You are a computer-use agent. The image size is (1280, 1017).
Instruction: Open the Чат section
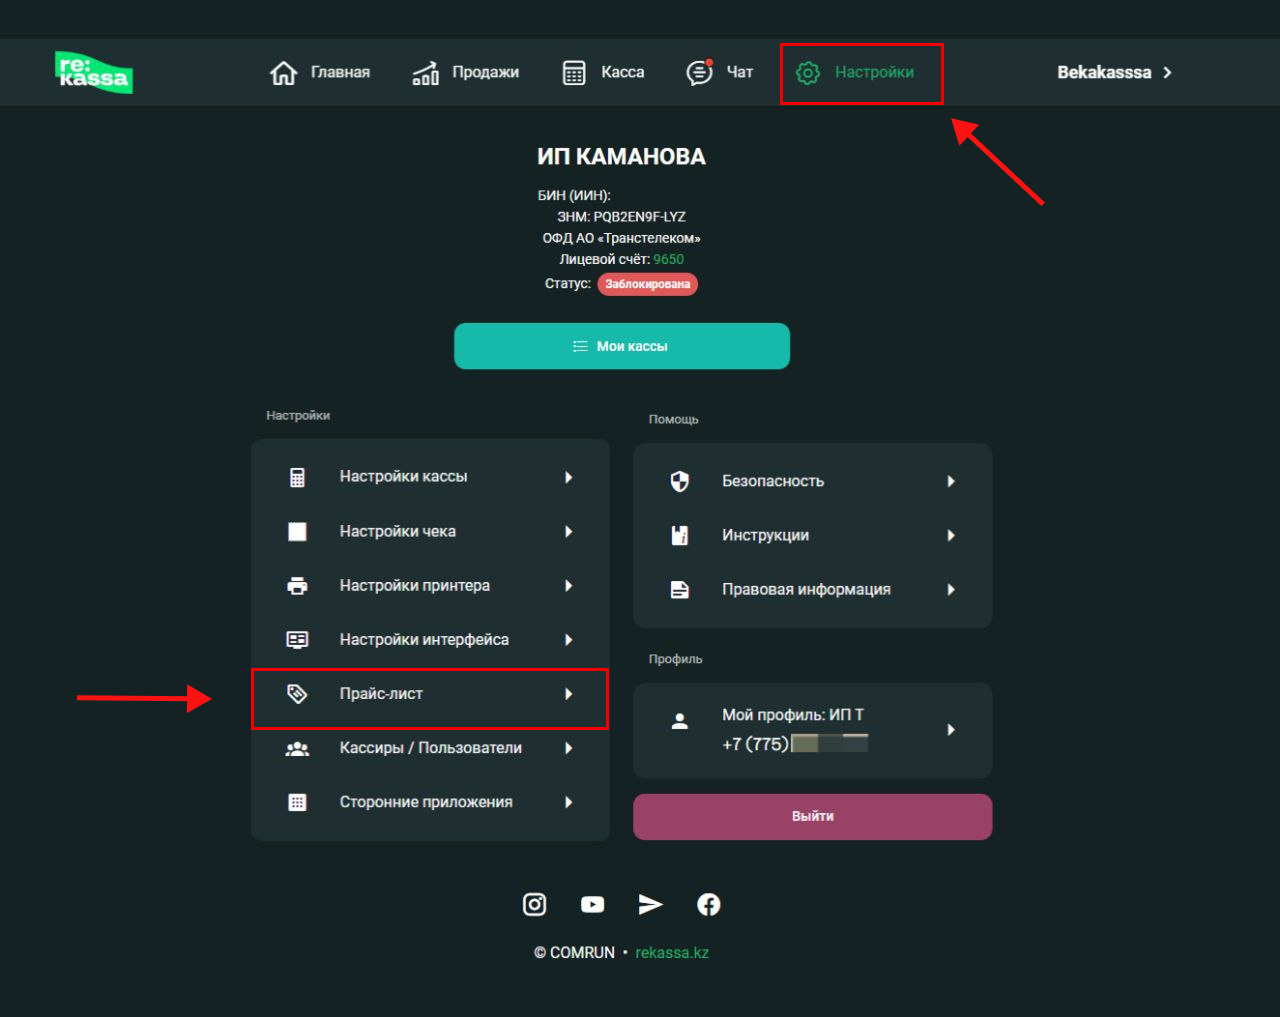click(x=720, y=72)
